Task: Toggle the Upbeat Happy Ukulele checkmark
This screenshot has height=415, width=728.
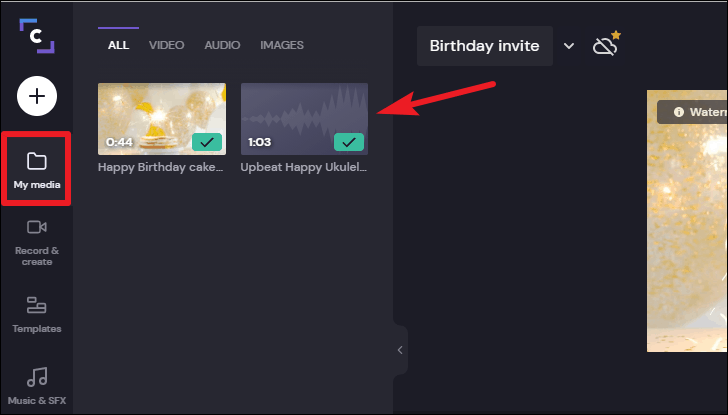Action: [349, 142]
